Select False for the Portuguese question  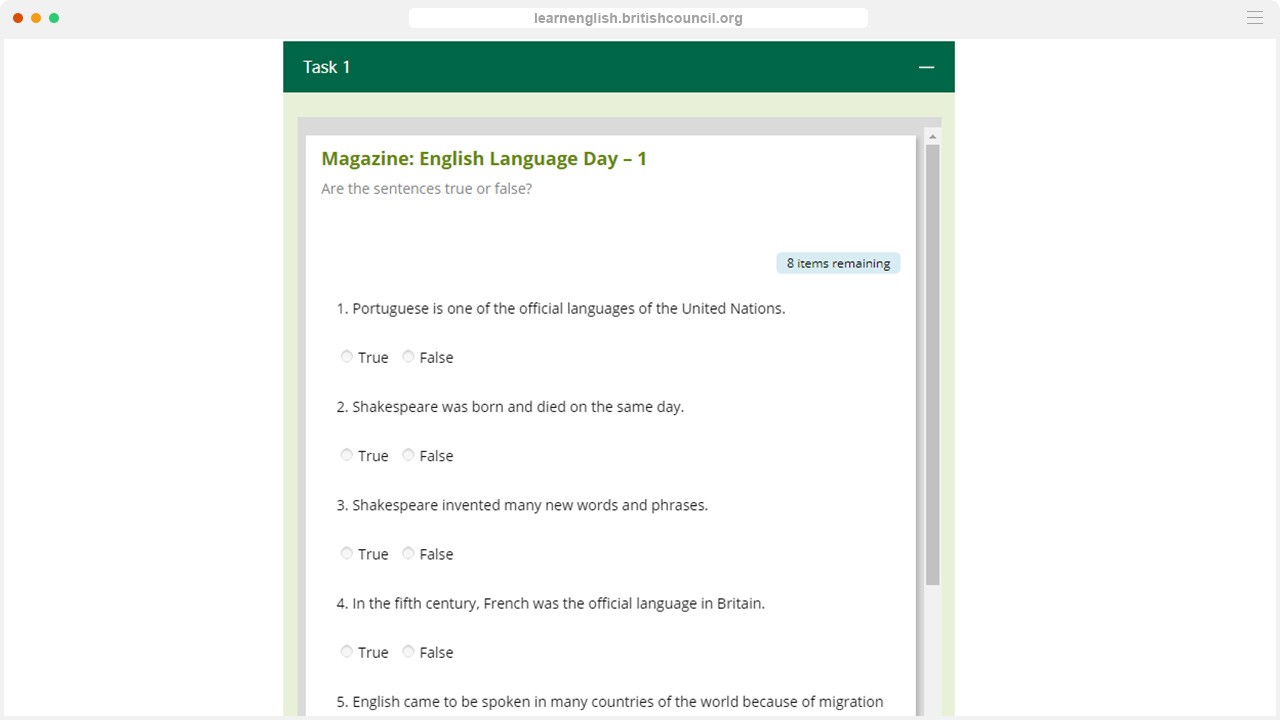click(x=408, y=357)
